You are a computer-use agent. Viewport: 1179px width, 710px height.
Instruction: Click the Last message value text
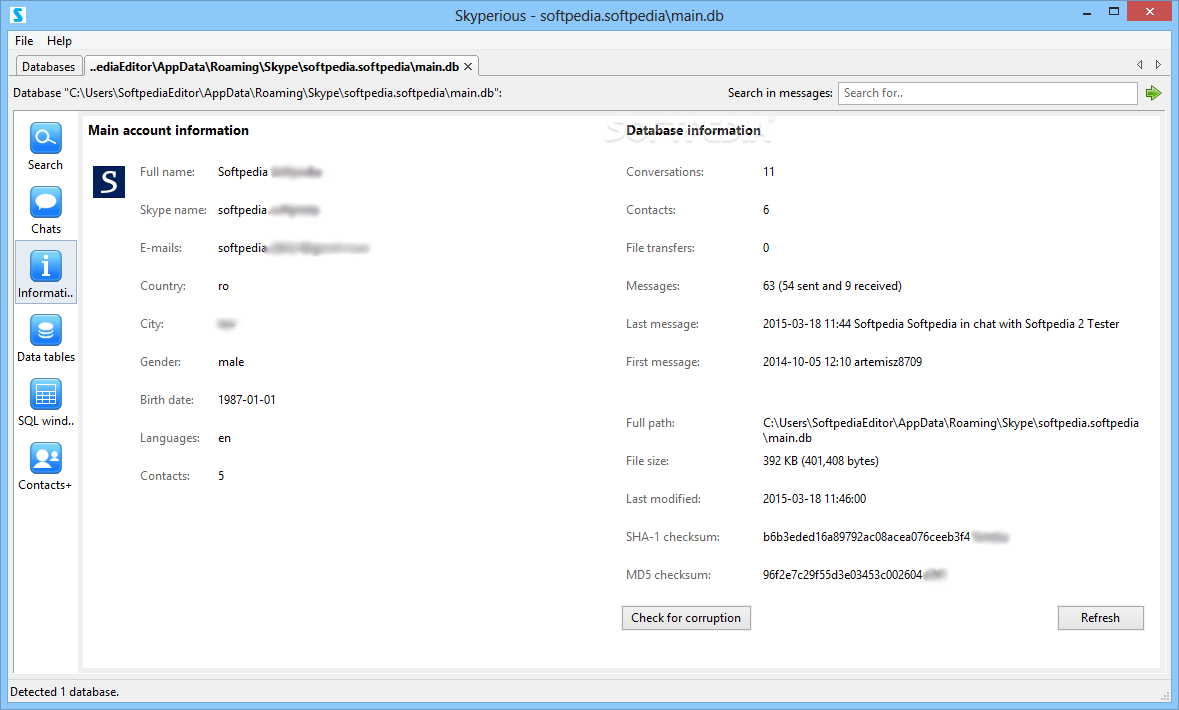click(x=941, y=324)
